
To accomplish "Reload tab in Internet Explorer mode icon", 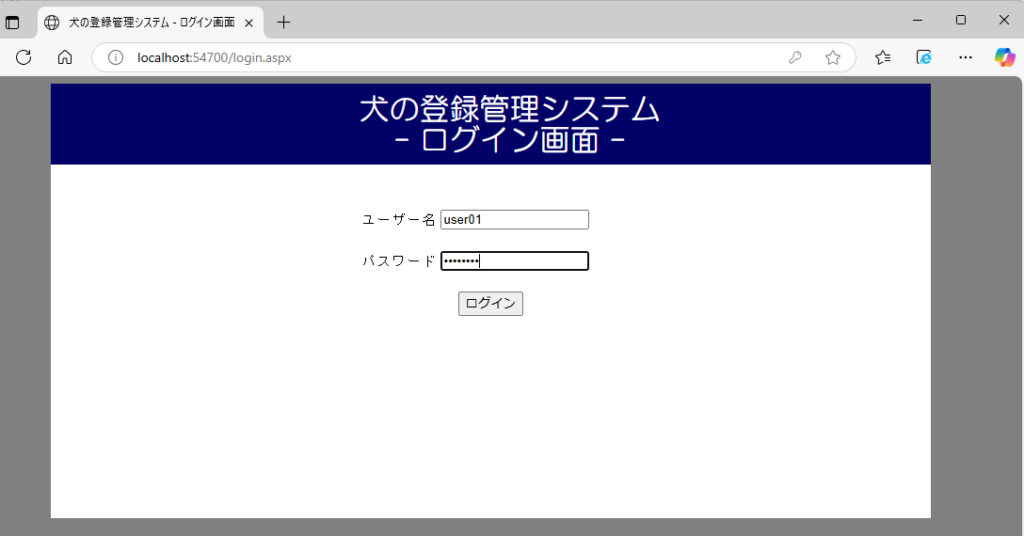I will click(924, 58).
